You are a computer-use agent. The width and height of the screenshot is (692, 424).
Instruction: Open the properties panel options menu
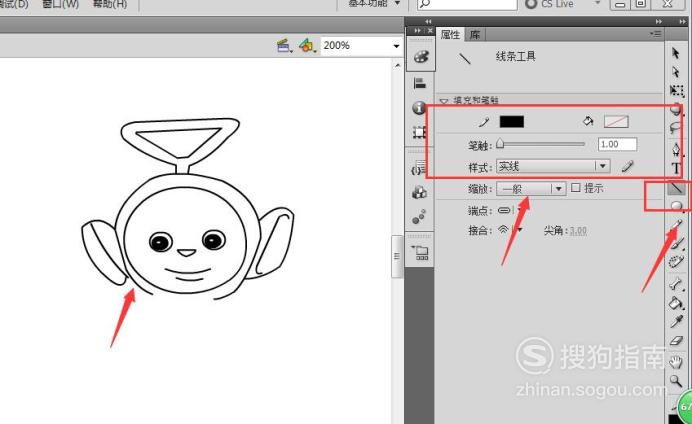pyautogui.click(x=655, y=34)
